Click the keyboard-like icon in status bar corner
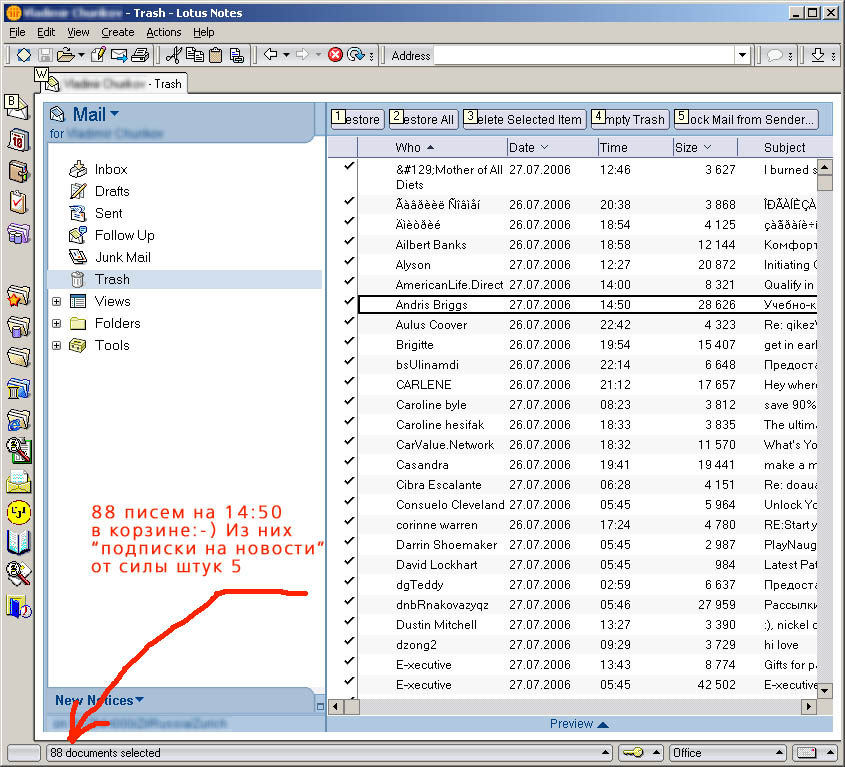The width and height of the screenshot is (845, 767). [806, 752]
